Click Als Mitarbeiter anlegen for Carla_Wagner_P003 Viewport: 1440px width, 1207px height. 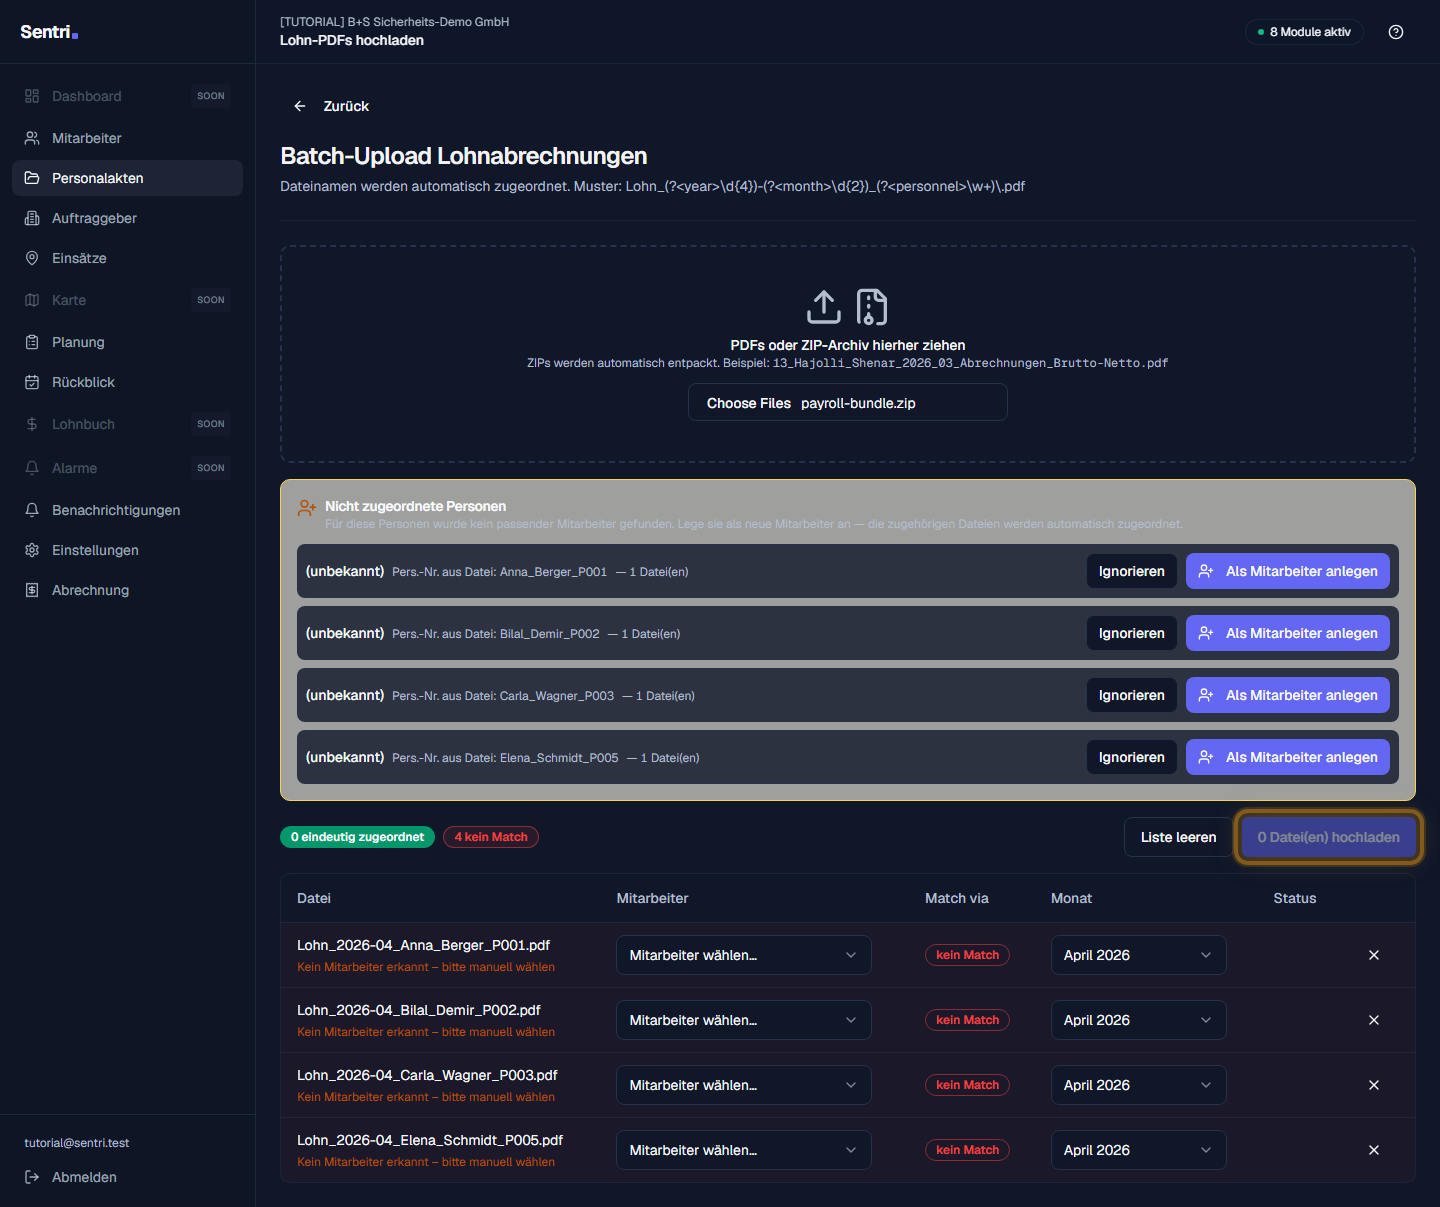[x=1287, y=695]
